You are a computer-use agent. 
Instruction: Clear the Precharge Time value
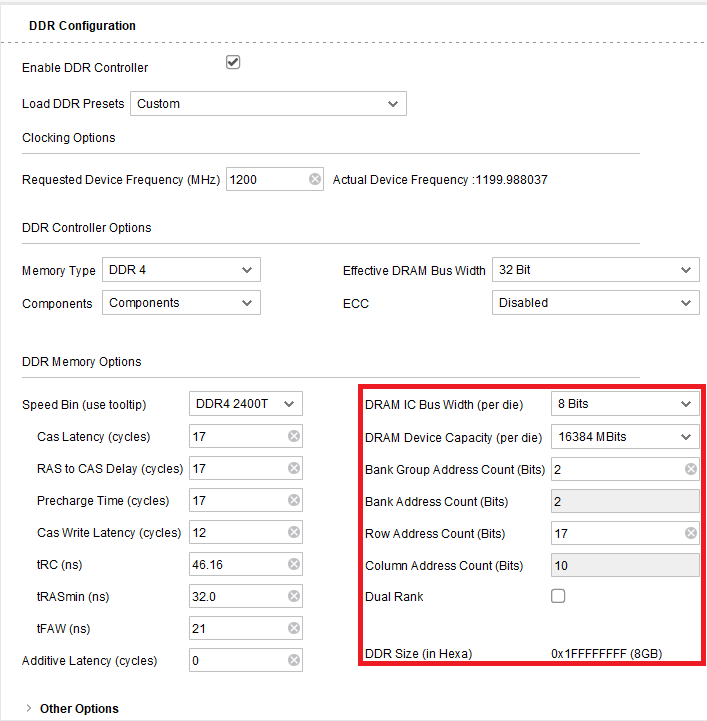[294, 501]
